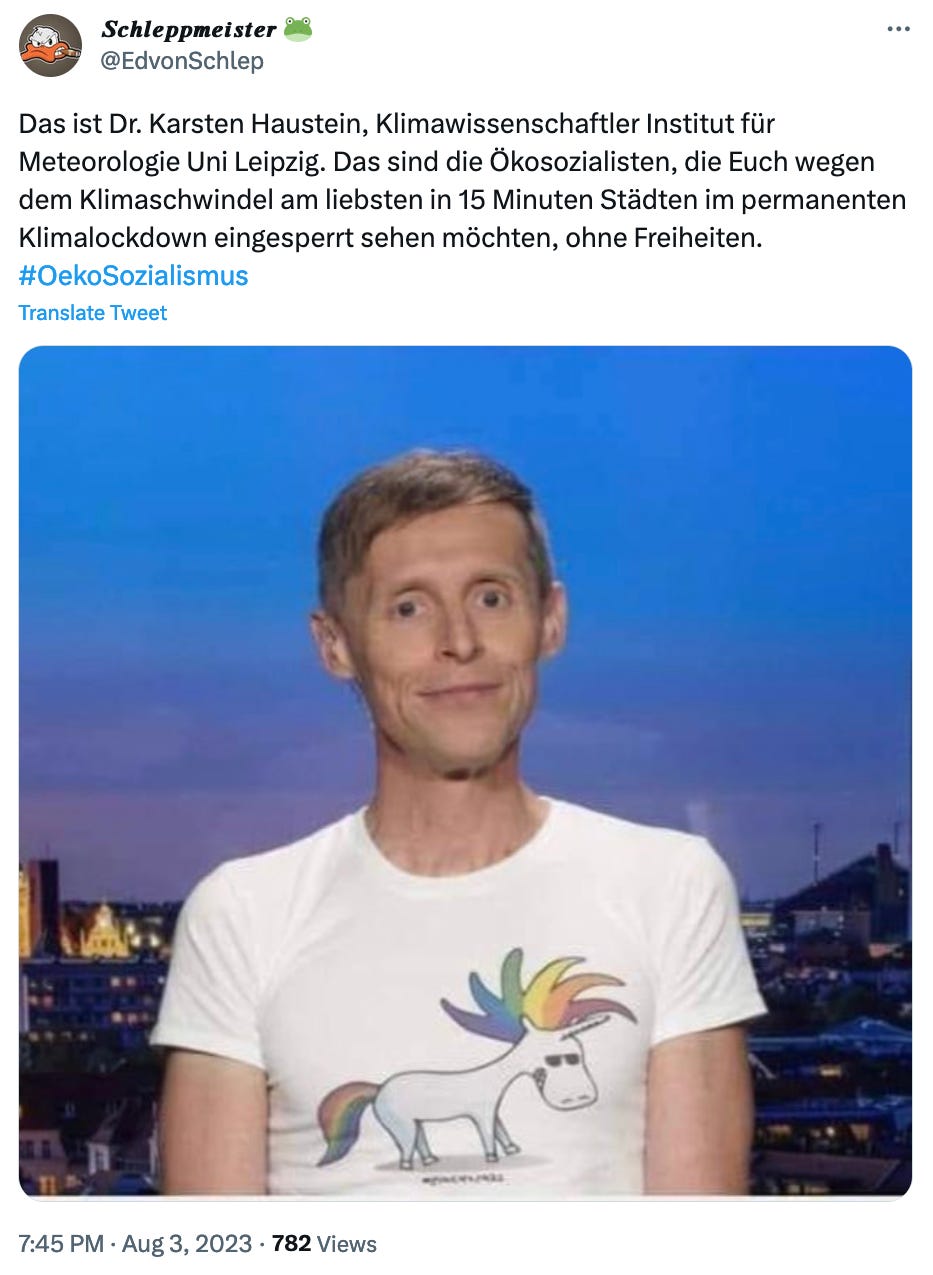Click the Aug 3, 2023 date

coord(187,1244)
